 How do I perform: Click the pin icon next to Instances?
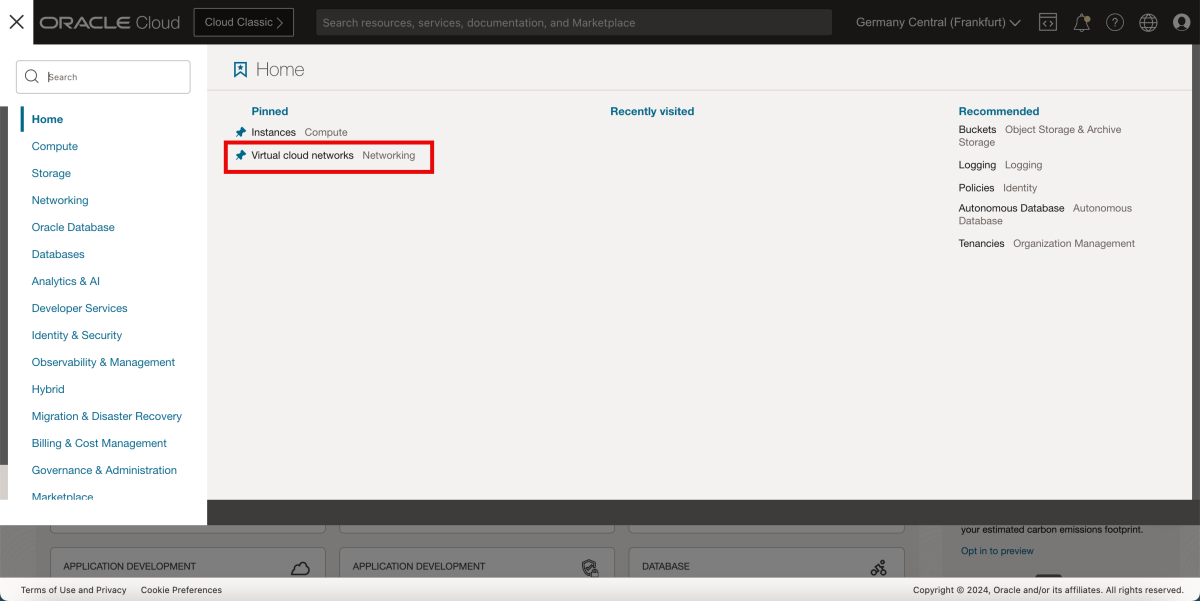240,131
